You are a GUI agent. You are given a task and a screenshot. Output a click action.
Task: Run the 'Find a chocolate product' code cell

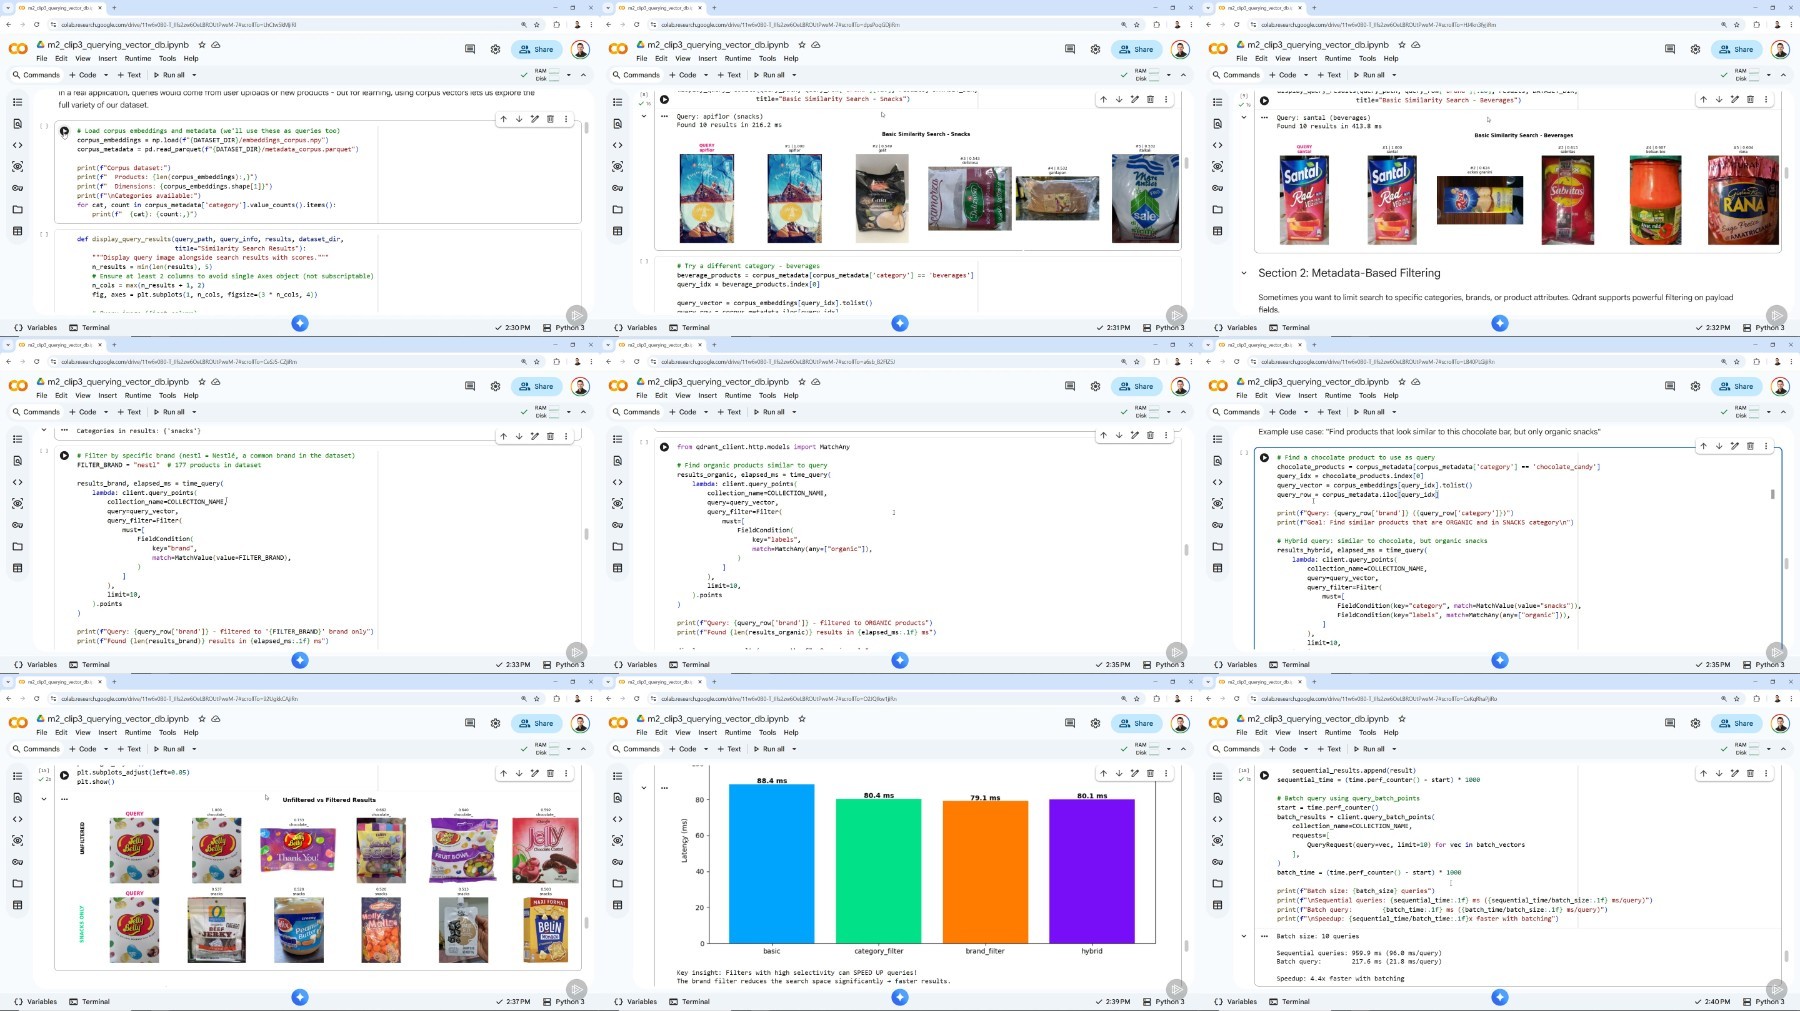[1265, 458]
